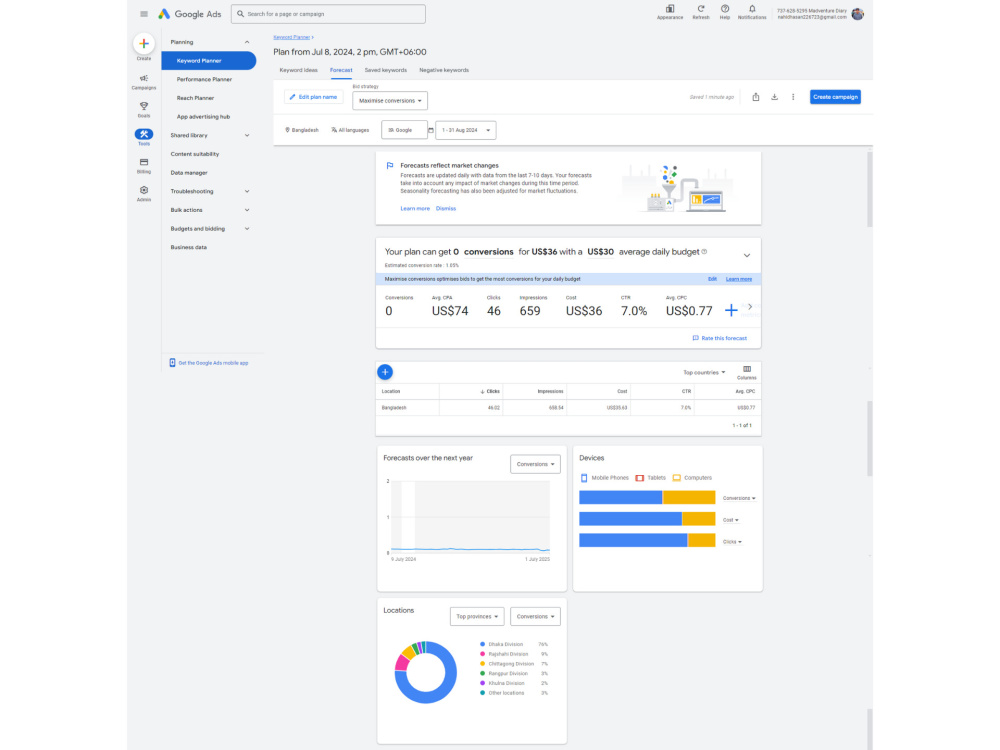The height and width of the screenshot is (750, 1000).
Task: Click the Create plus button
Action: tap(143, 43)
